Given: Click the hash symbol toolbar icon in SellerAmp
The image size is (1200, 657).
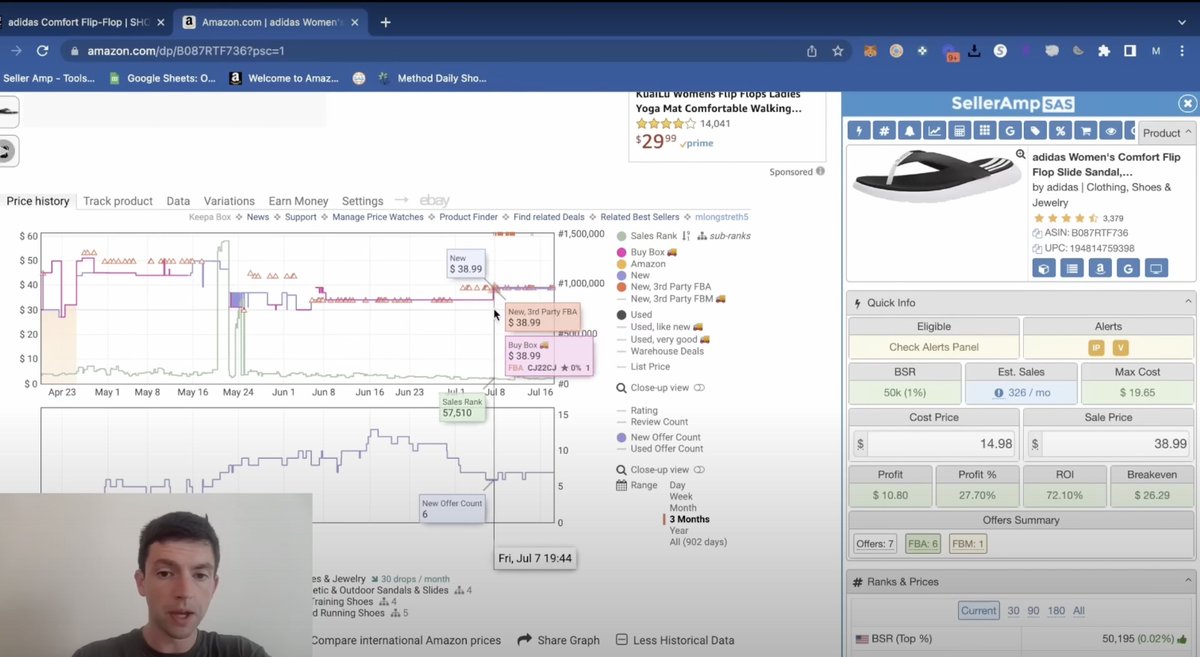Looking at the screenshot, I should [884, 131].
